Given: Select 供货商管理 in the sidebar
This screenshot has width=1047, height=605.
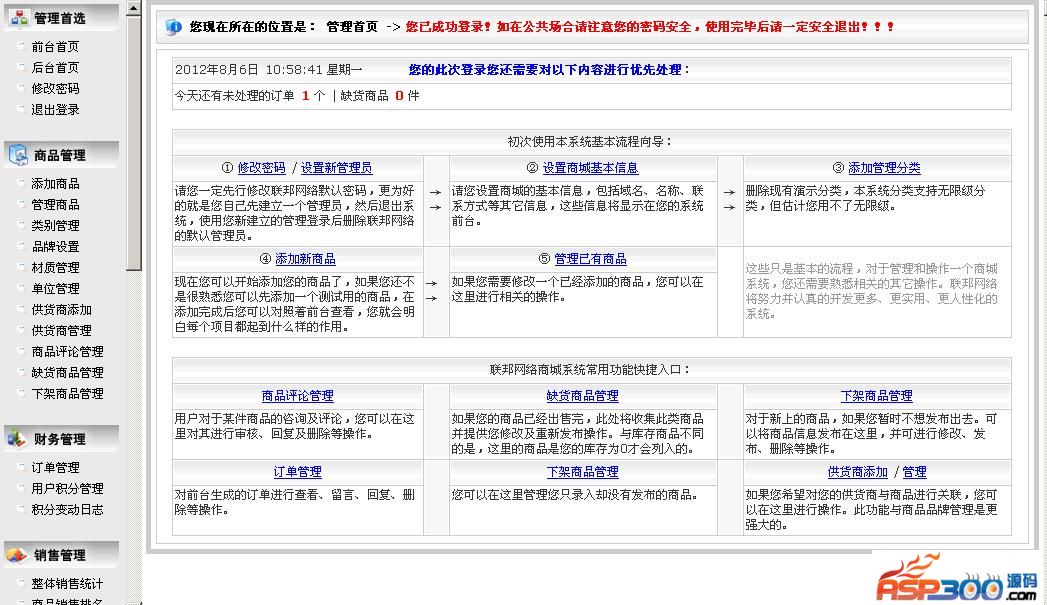Looking at the screenshot, I should 61,331.
